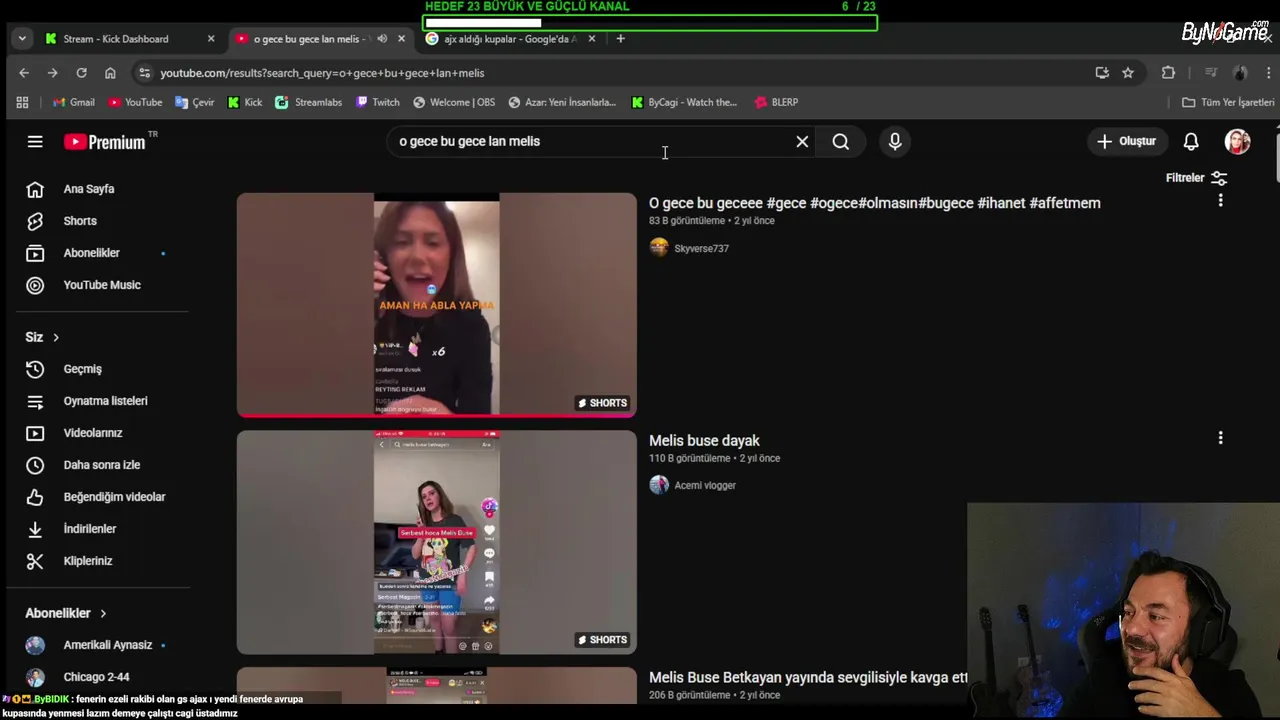1280x720 pixels.
Task: Click the browser address bar URL
Action: [322, 73]
